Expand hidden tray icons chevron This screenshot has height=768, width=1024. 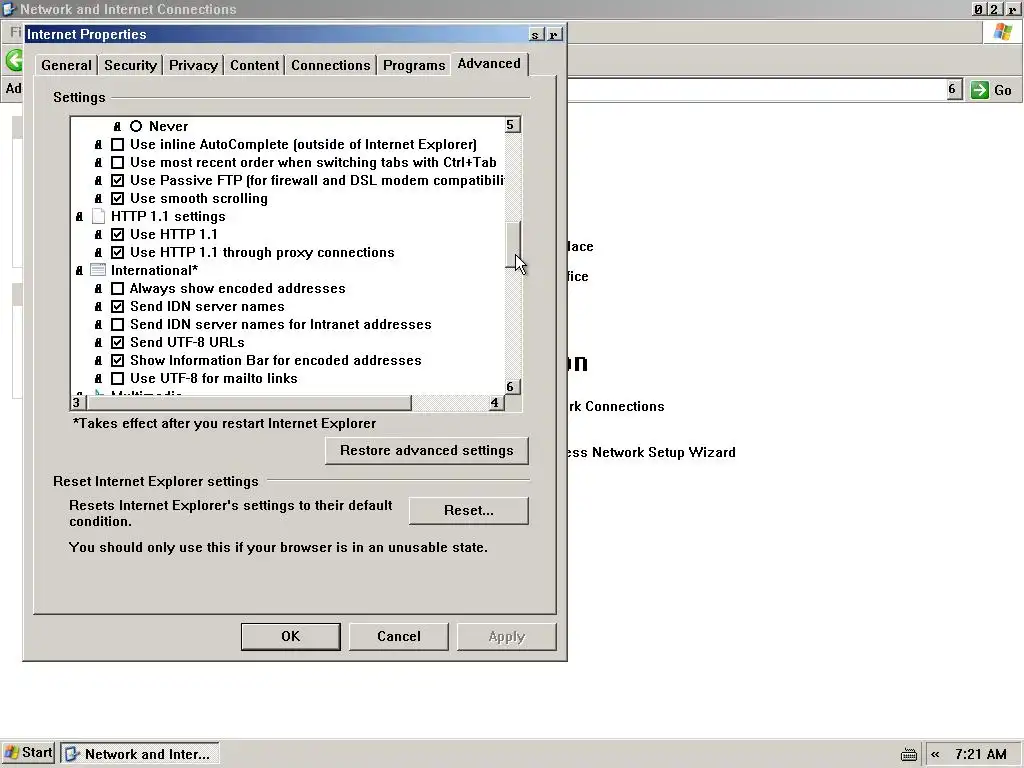[x=935, y=754]
